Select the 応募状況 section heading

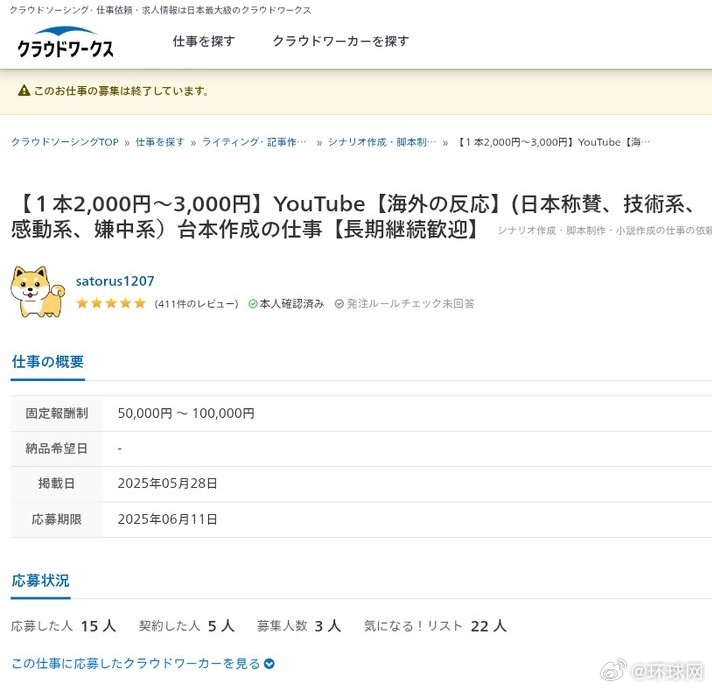coord(40,580)
